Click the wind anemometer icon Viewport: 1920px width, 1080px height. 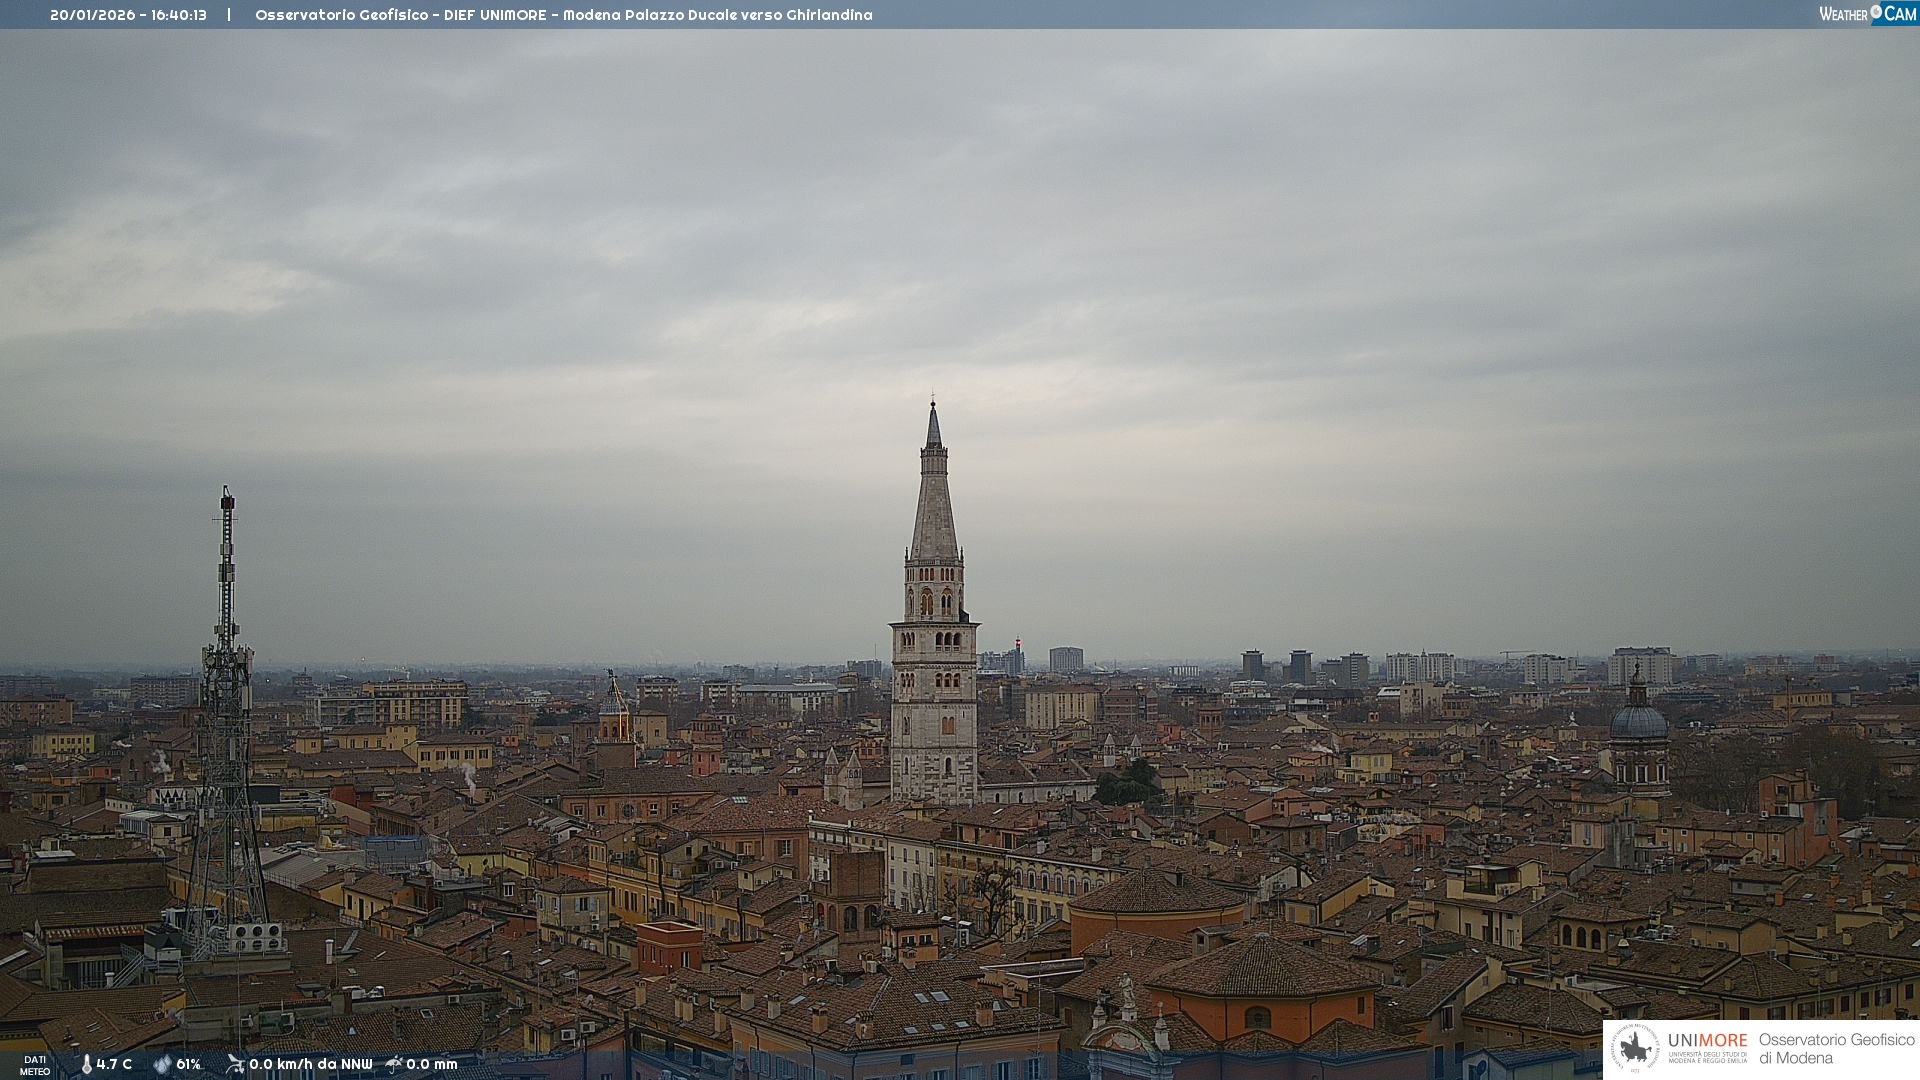(235, 1064)
